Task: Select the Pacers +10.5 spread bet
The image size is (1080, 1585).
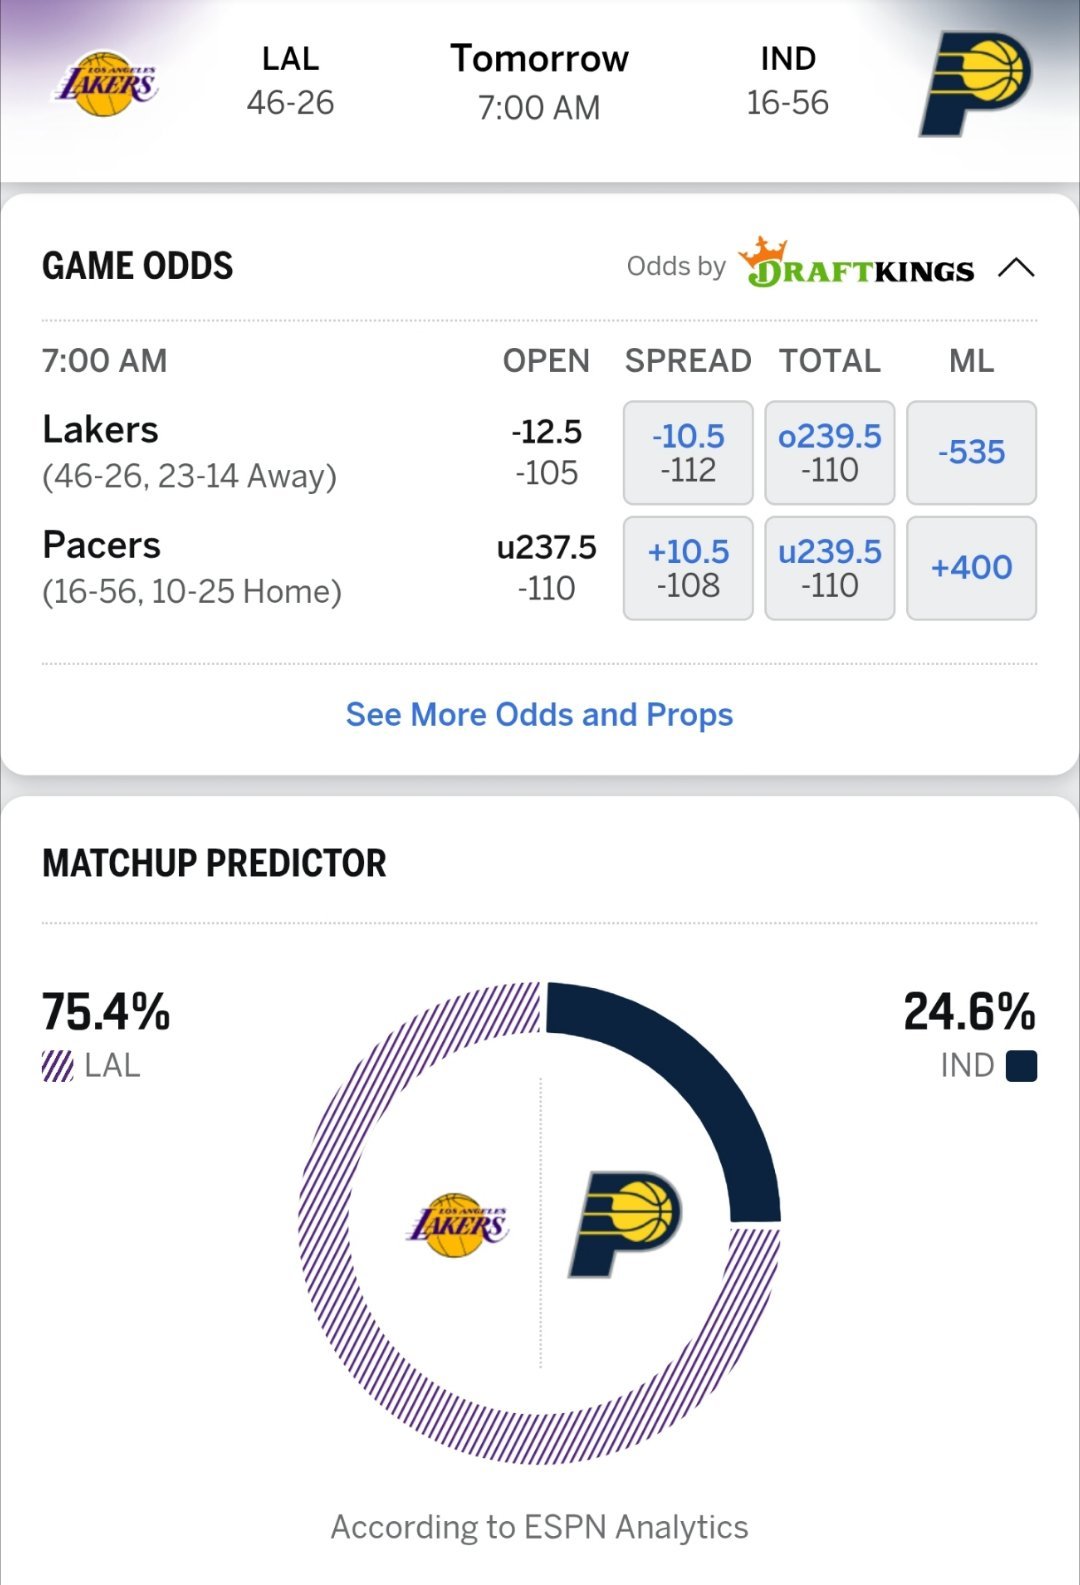Action: 687,569
